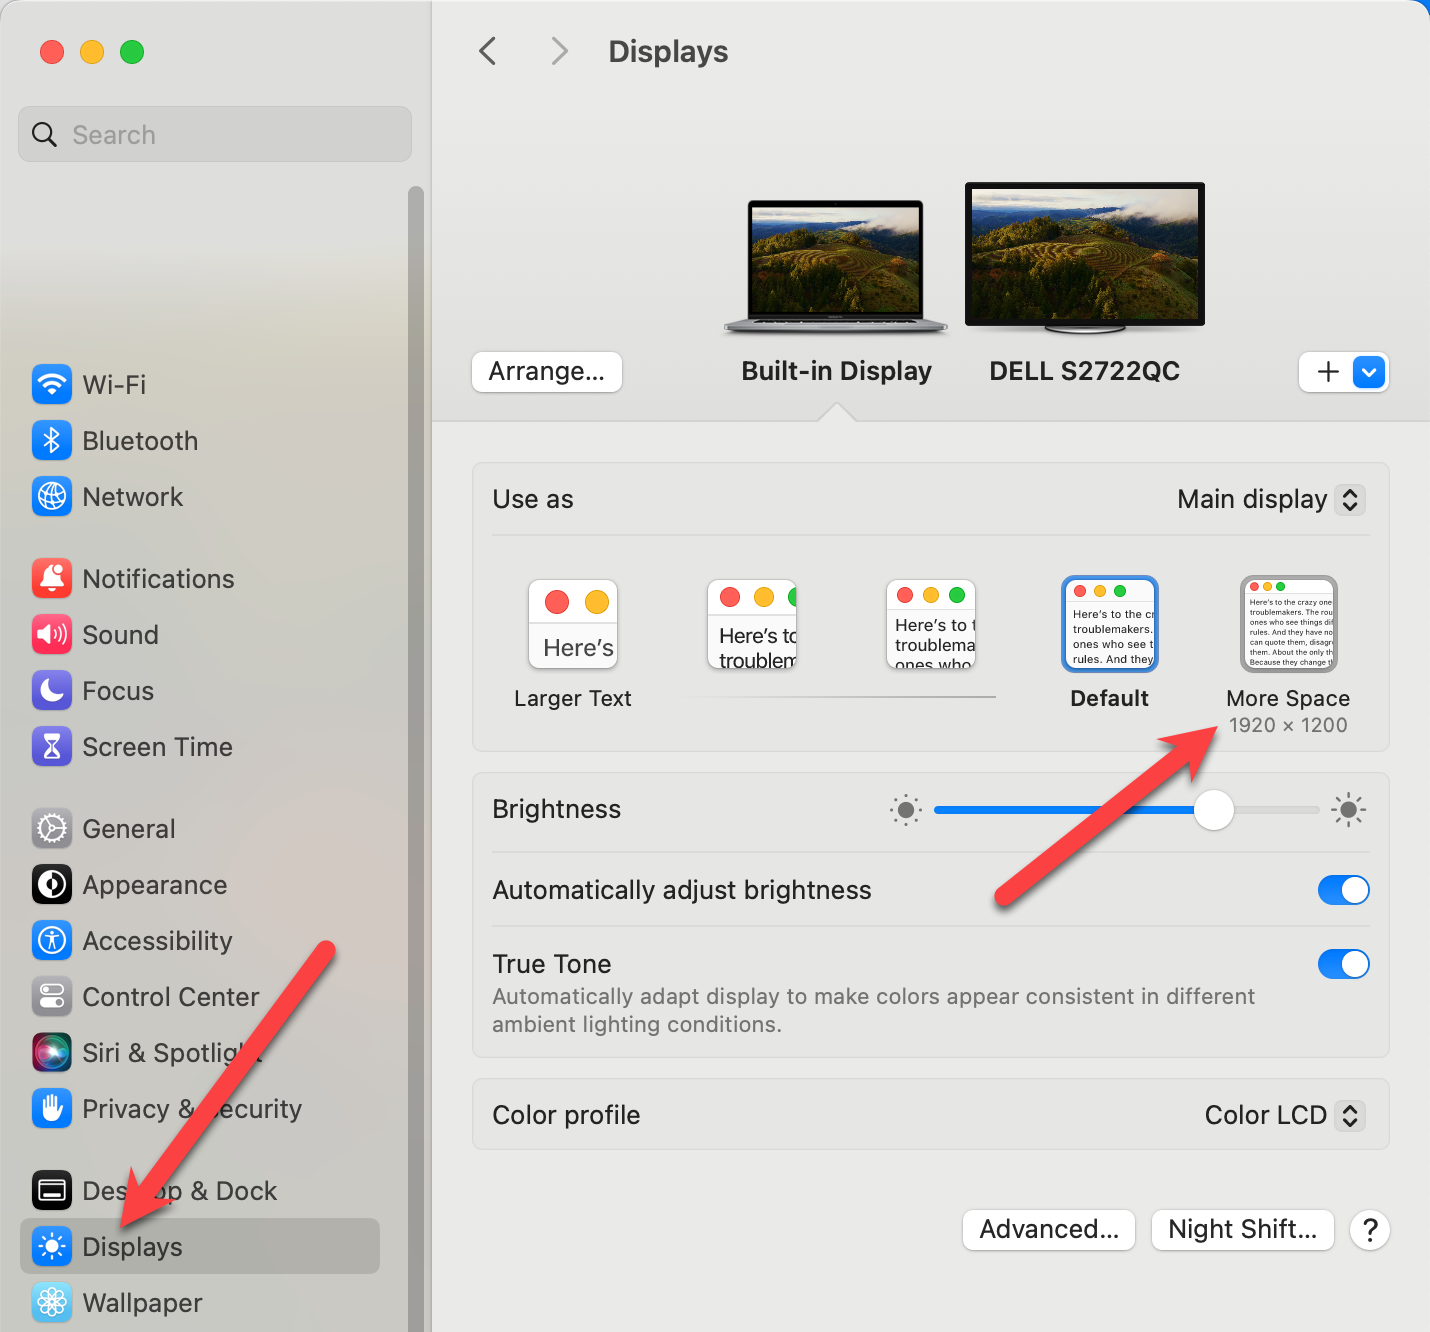Select the Screen Time hourglass icon

point(51,746)
